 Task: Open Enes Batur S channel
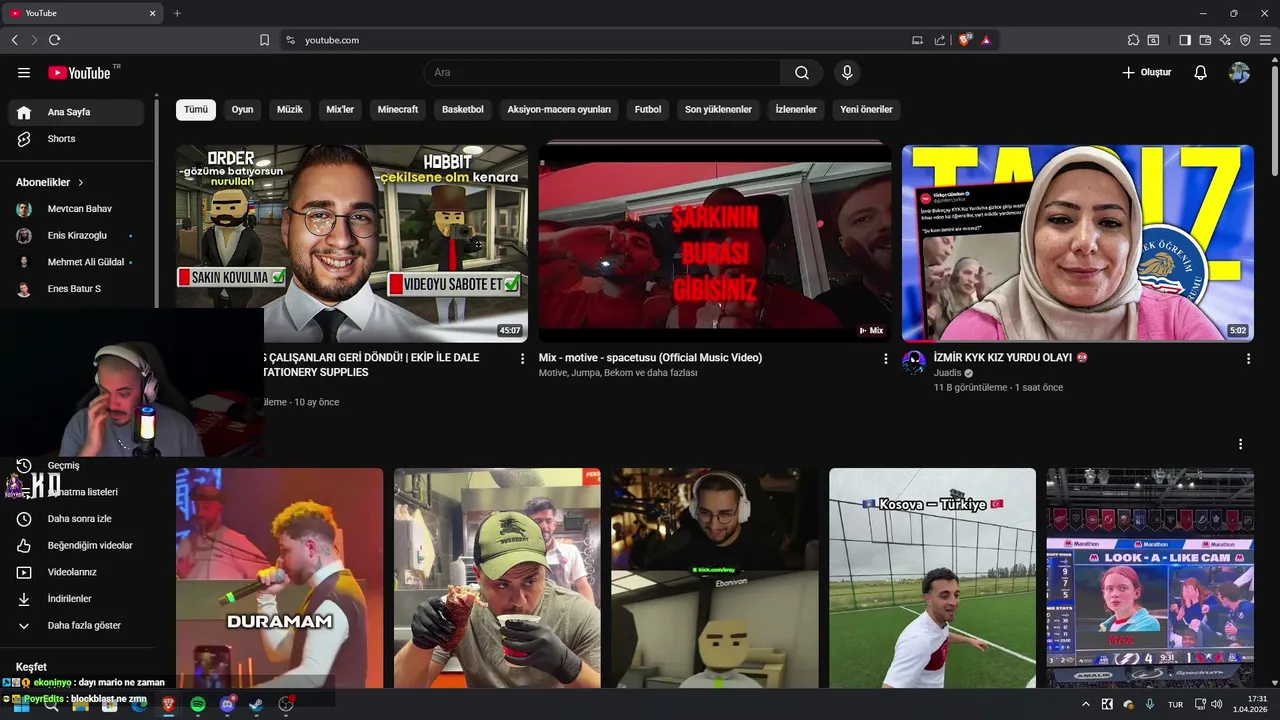click(76, 289)
